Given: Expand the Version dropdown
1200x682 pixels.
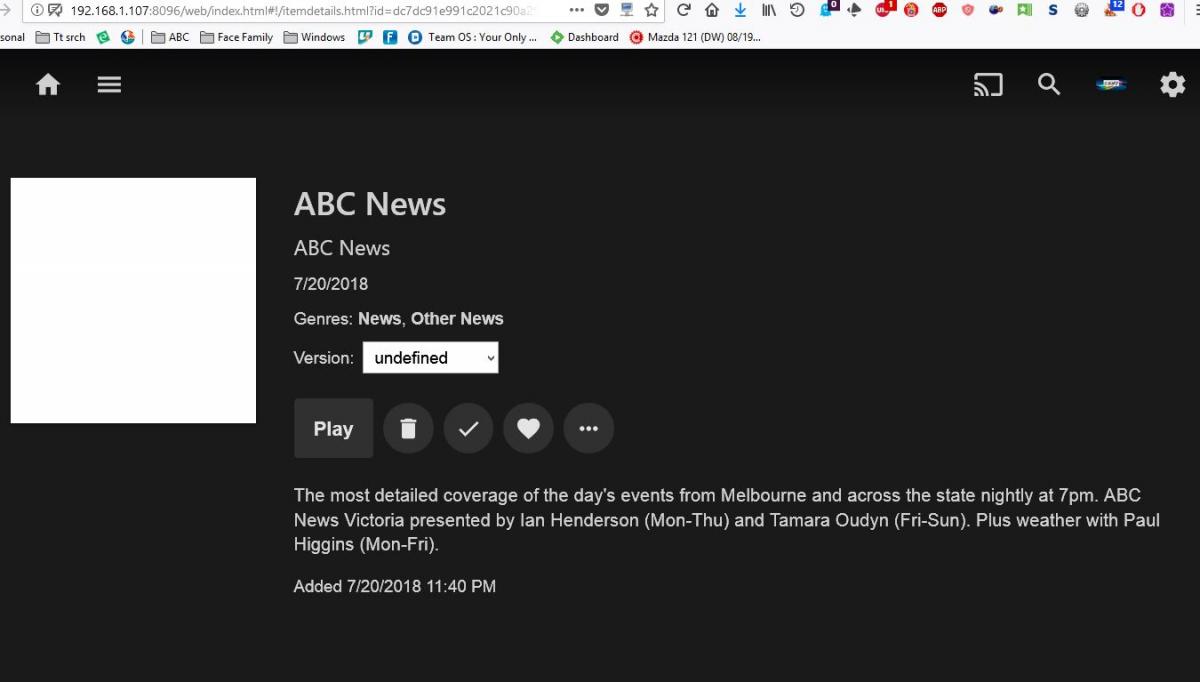Looking at the screenshot, I should point(430,358).
